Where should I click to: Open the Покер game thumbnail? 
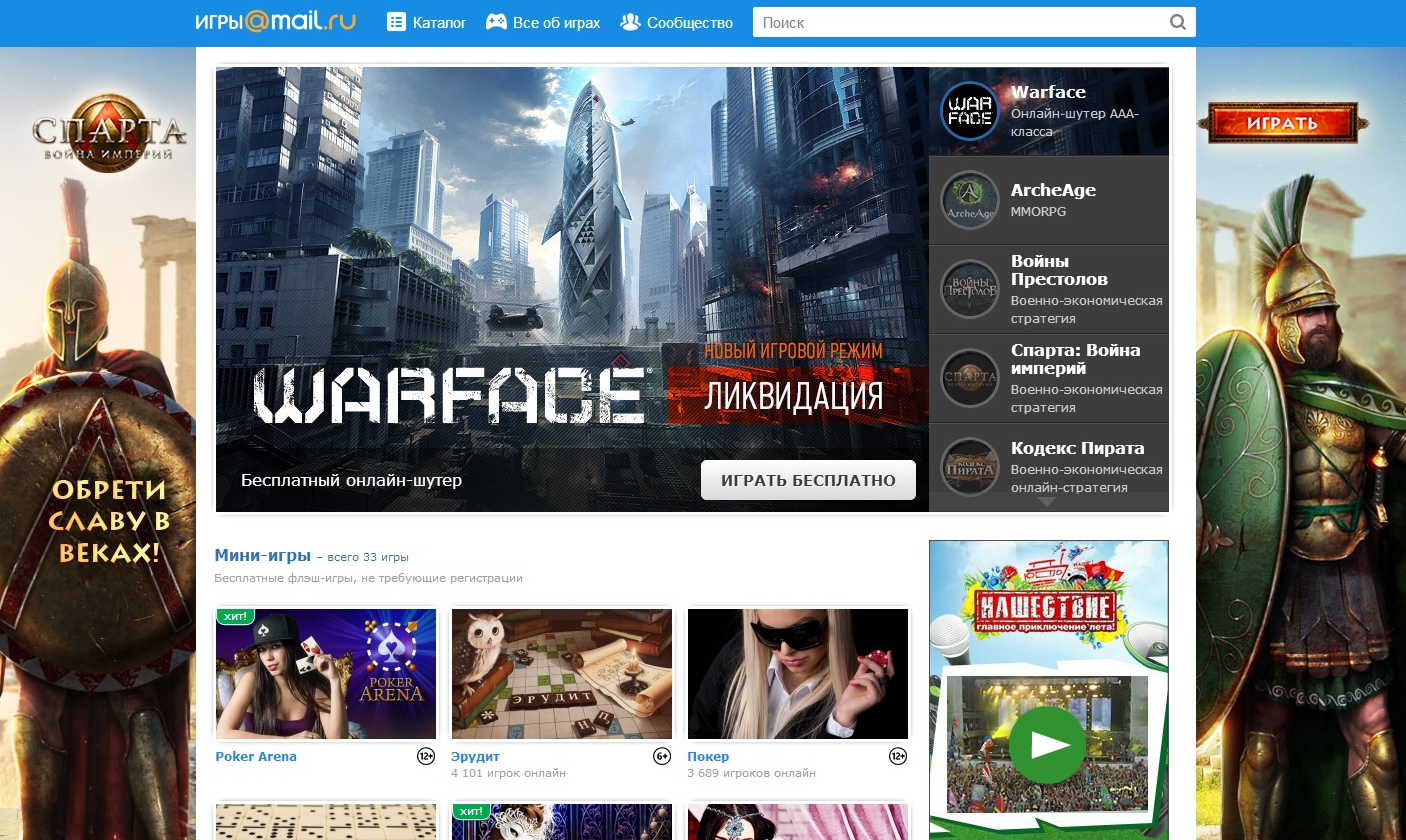pyautogui.click(x=798, y=674)
